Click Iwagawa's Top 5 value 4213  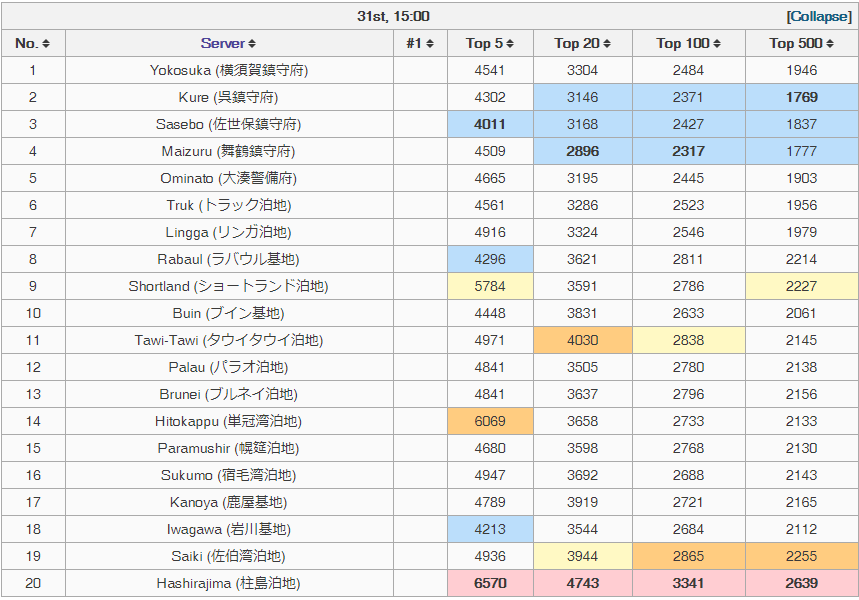[490, 529]
